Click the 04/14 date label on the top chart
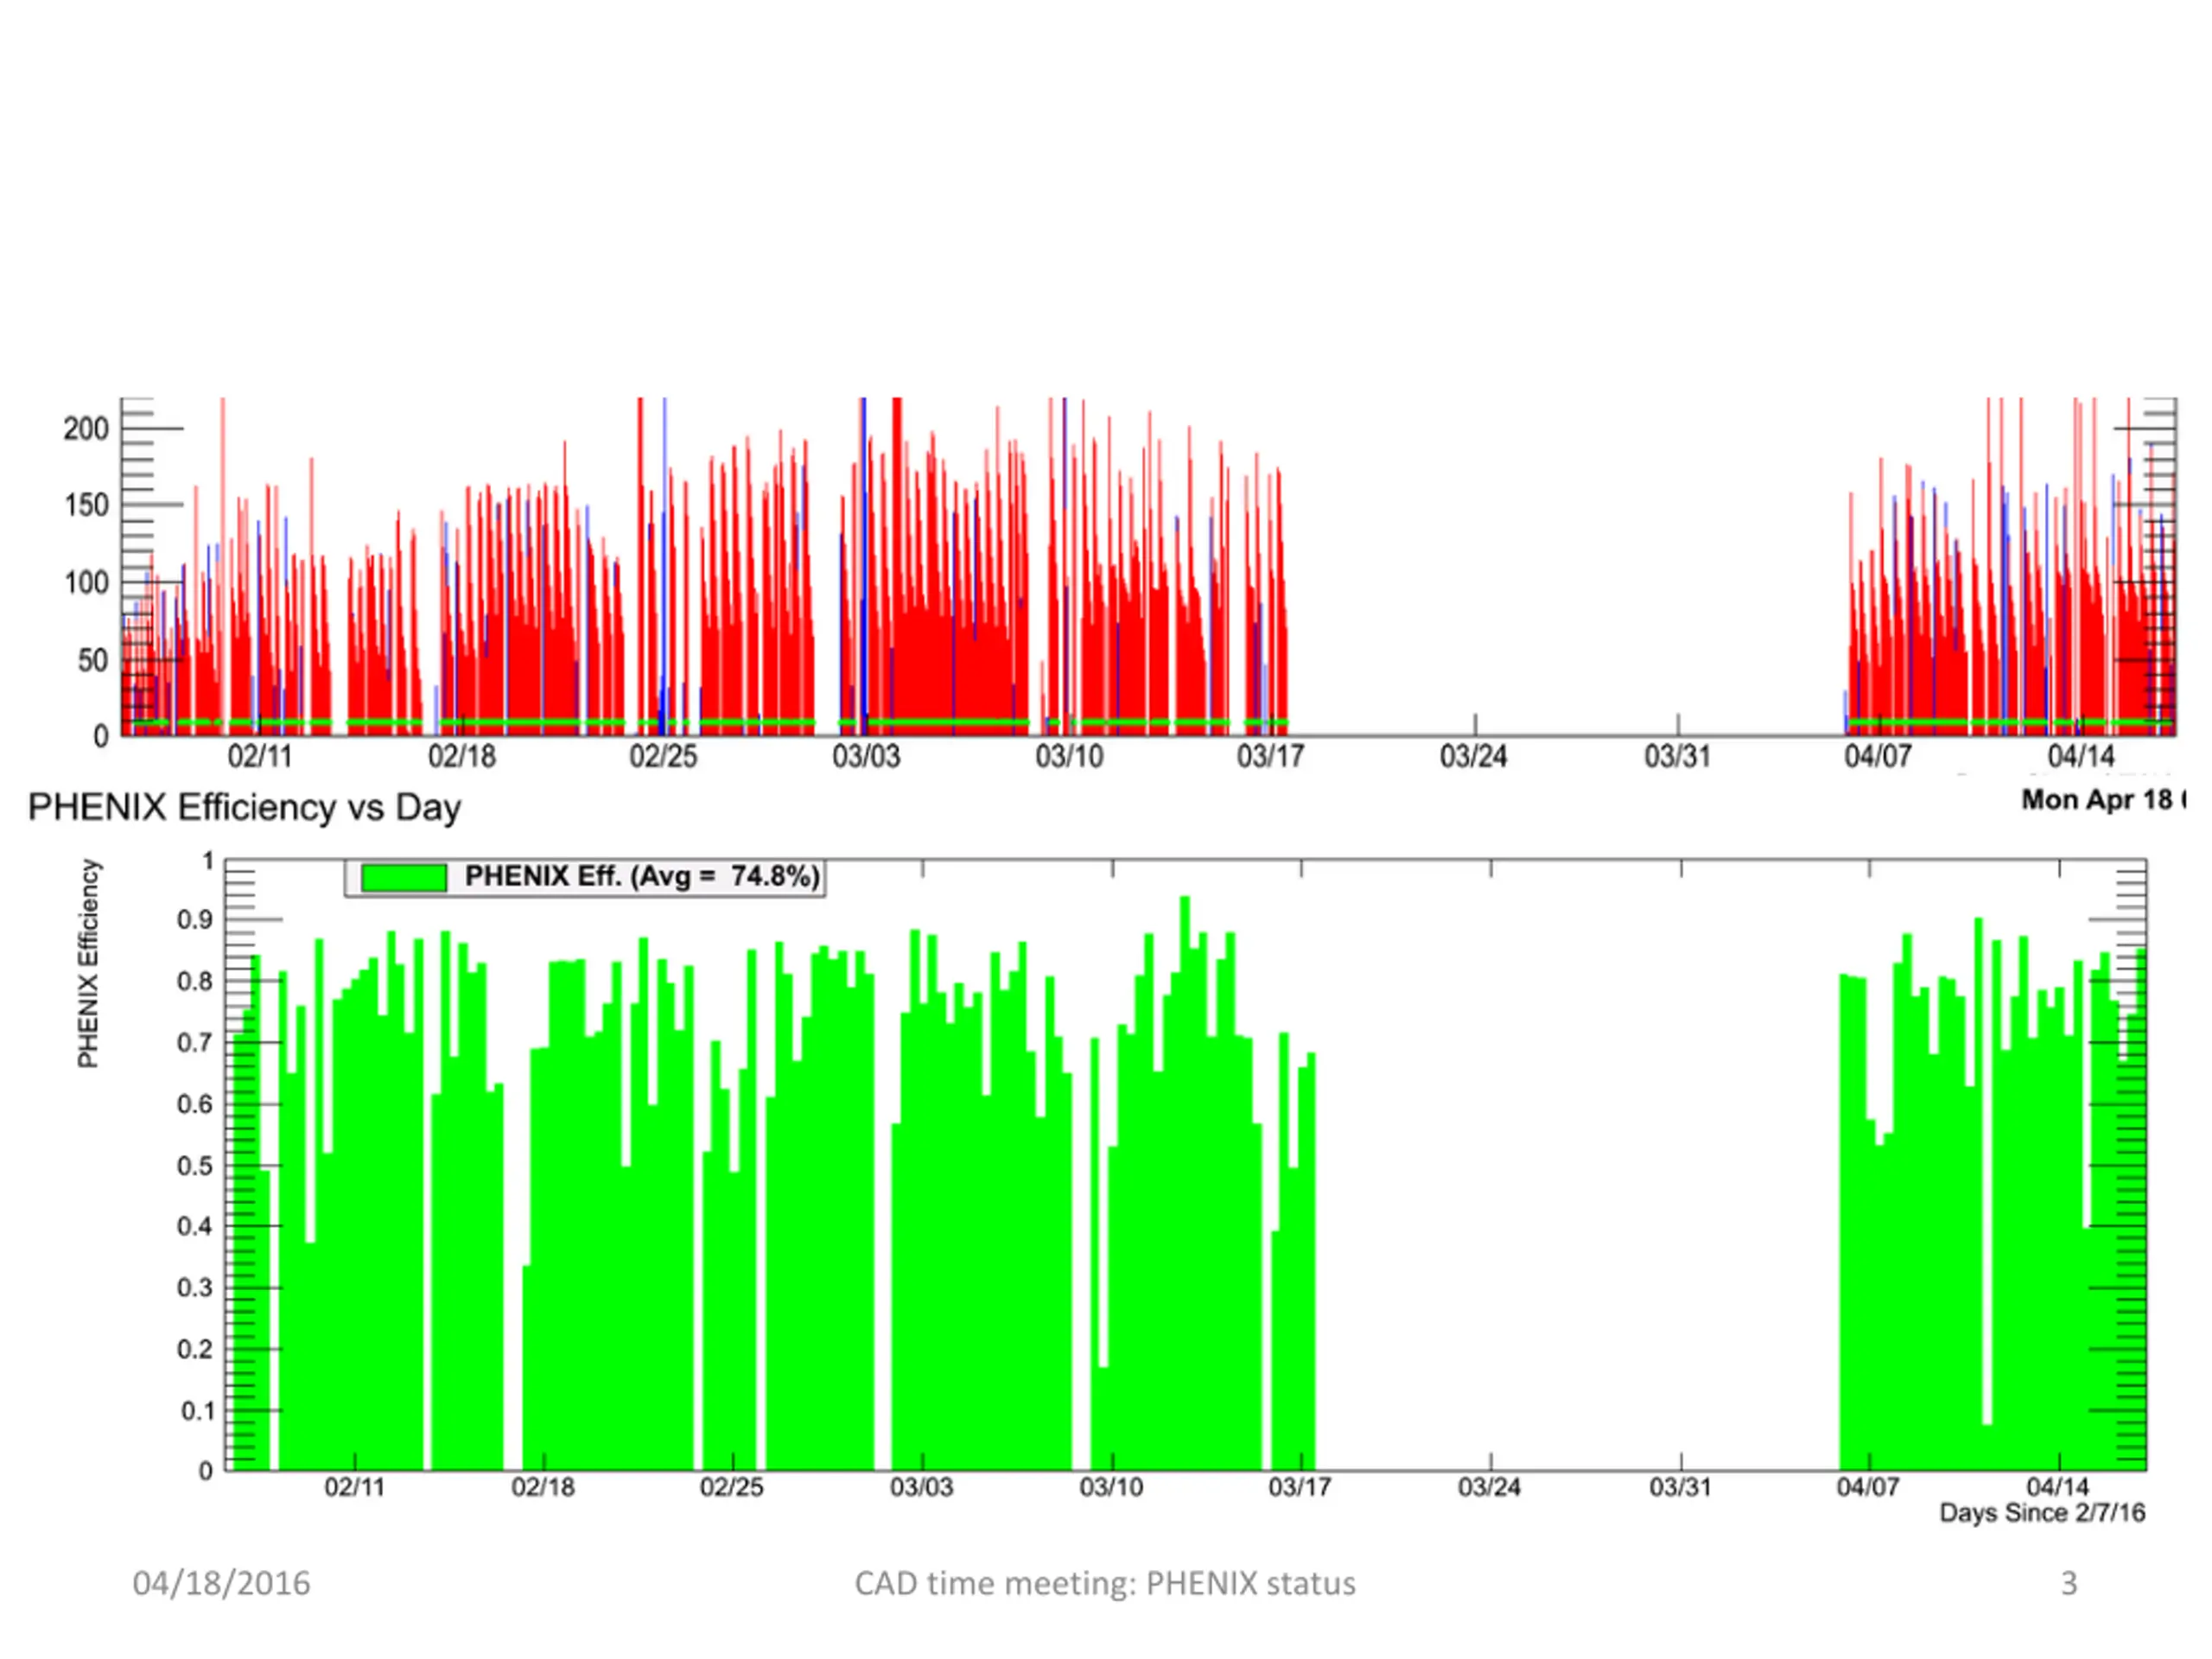Image resolution: width=2212 pixels, height=1659 pixels. 2081,756
